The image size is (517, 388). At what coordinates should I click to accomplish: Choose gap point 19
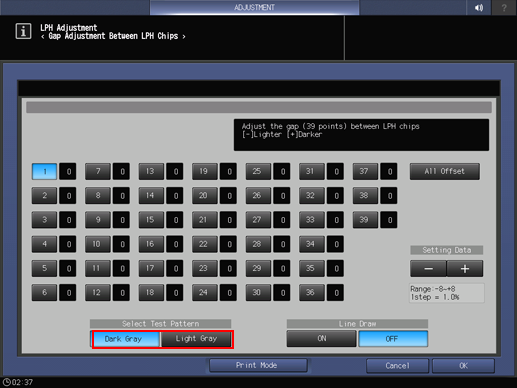205,171
